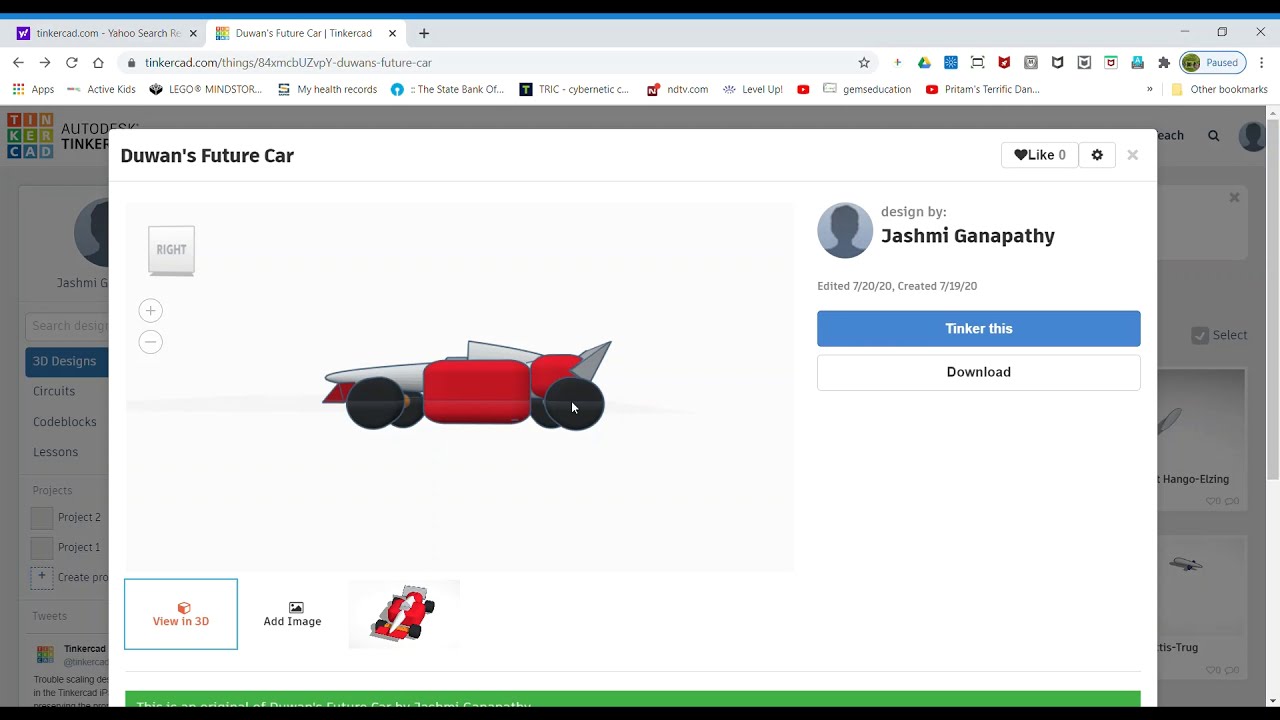
Task: Select Codeblocks in sidebar
Action: tap(65, 422)
